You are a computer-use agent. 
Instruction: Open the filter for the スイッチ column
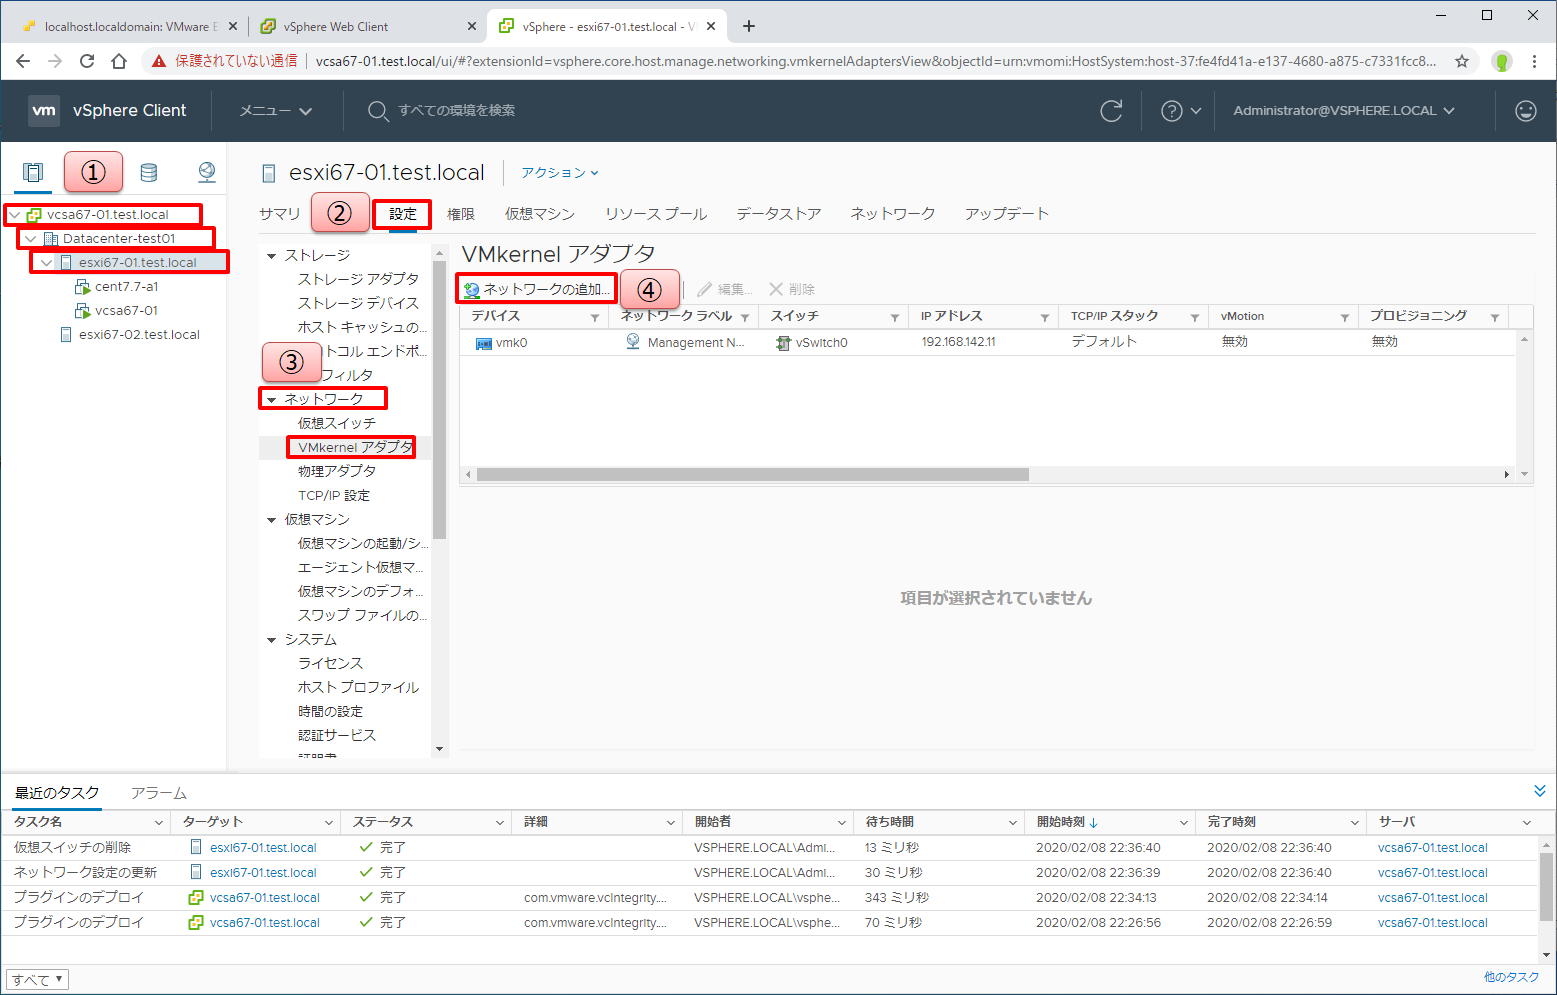tap(895, 317)
